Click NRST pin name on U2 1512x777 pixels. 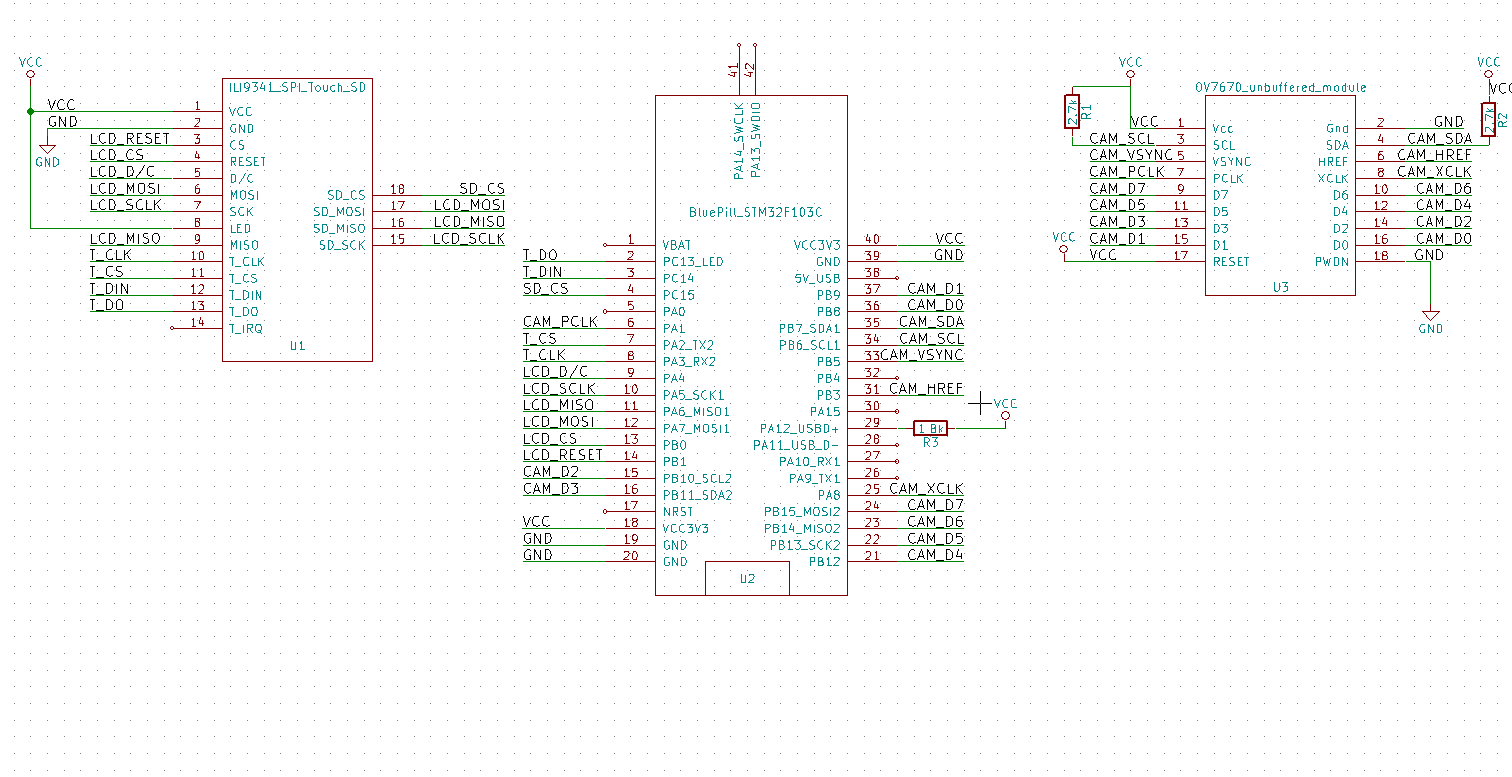[x=677, y=512]
